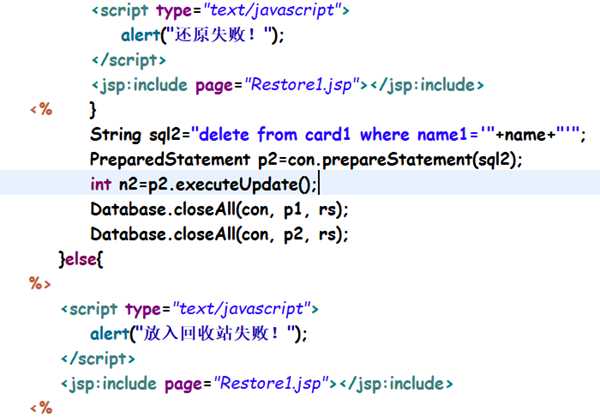This screenshot has width=600, height=418.
Task: Click the alert("还原失败！") statement
Action: coord(203,36)
